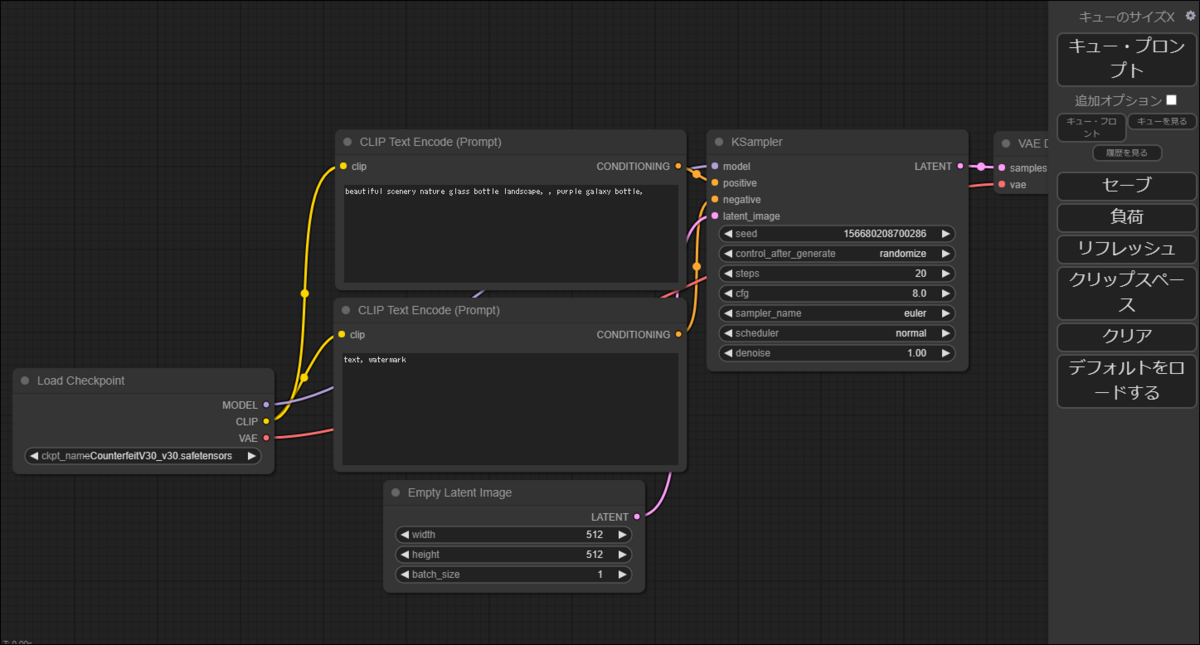1200x645 pixels.
Task: Click the steps value 20
Action: (920, 273)
